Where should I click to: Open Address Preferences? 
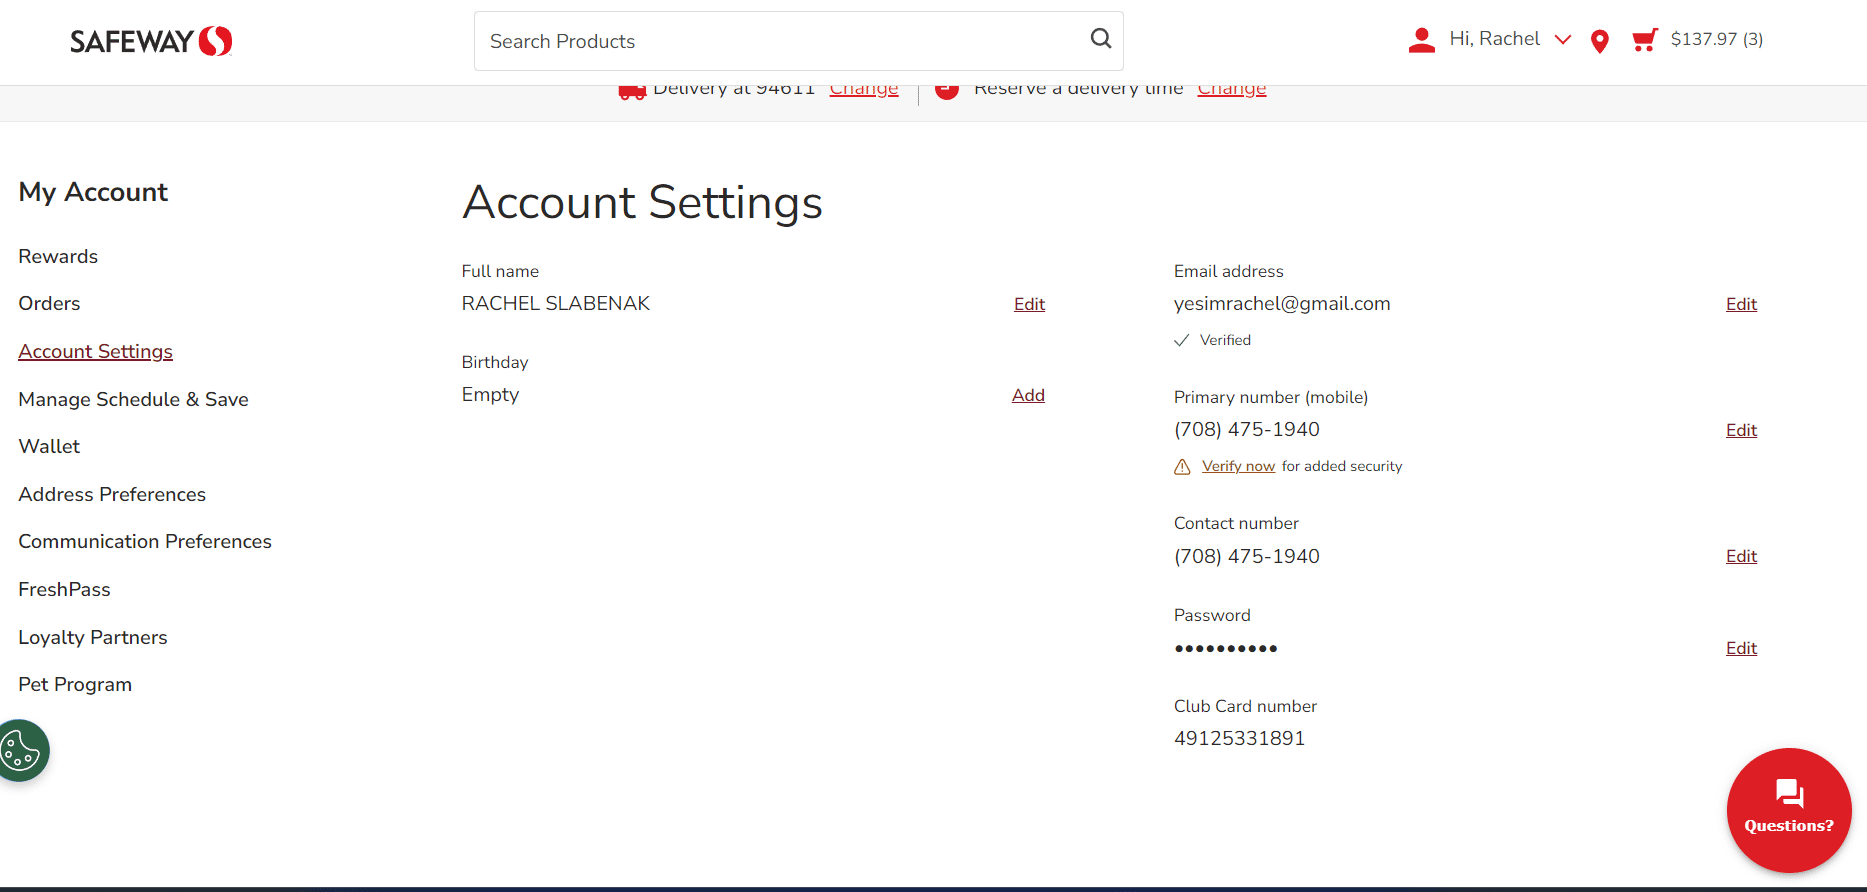tap(112, 495)
